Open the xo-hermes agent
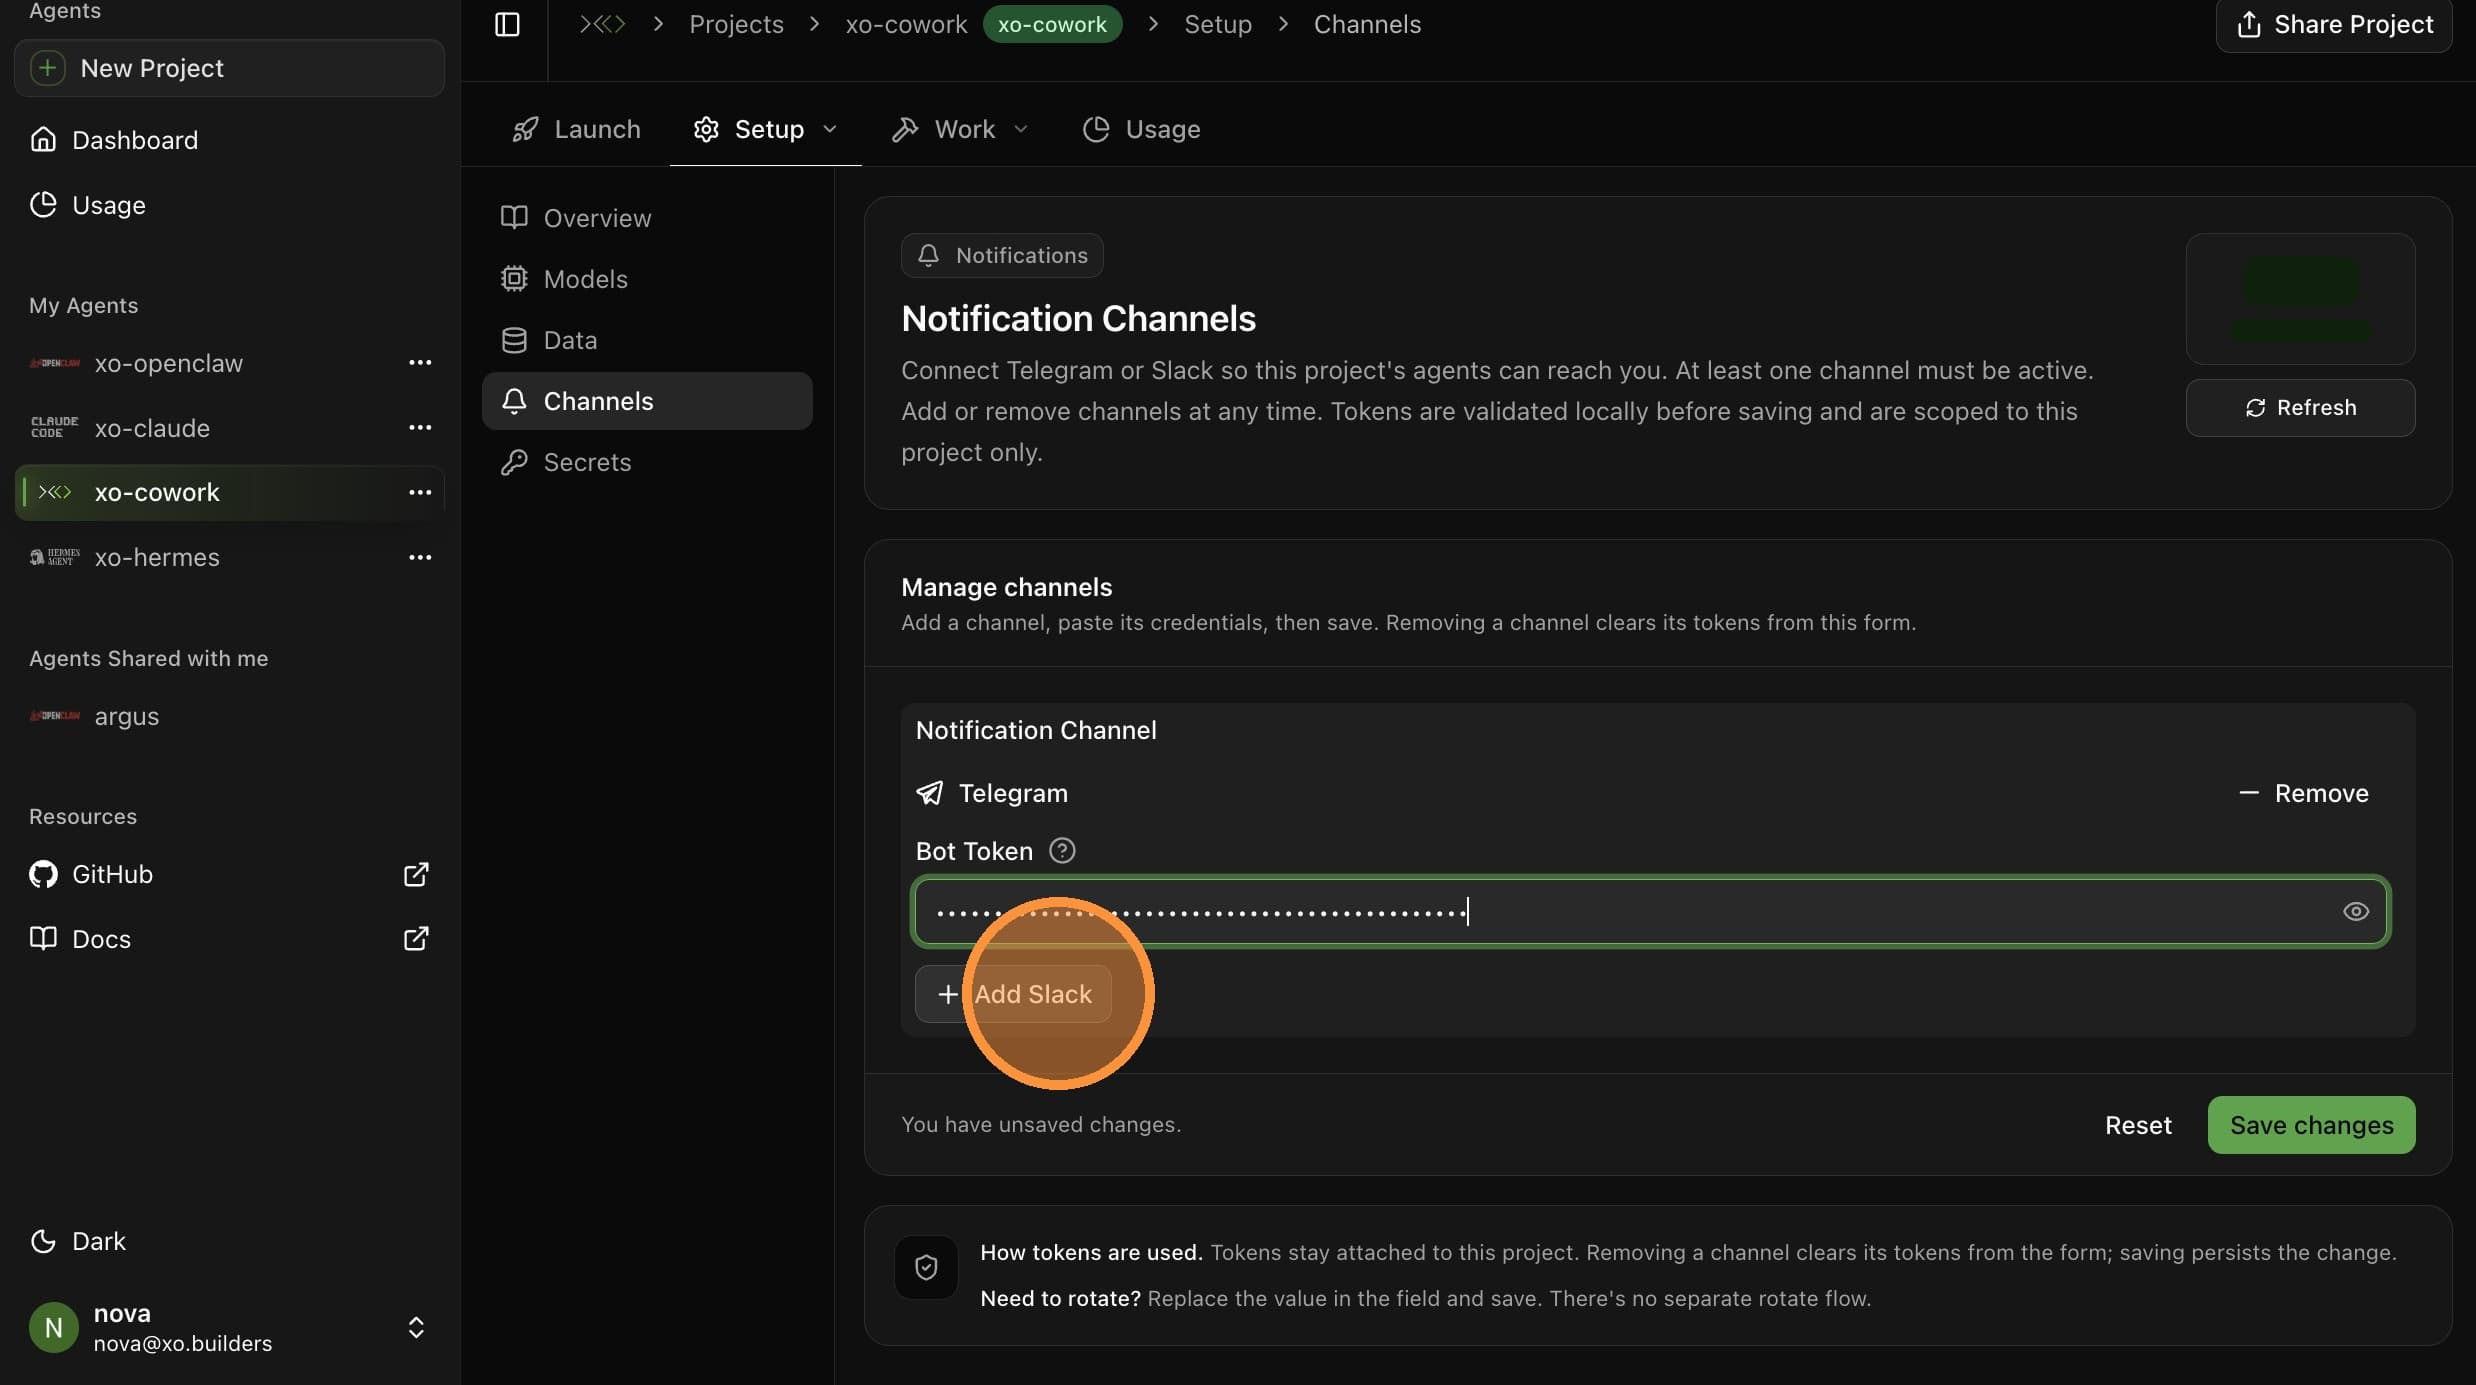 229,557
